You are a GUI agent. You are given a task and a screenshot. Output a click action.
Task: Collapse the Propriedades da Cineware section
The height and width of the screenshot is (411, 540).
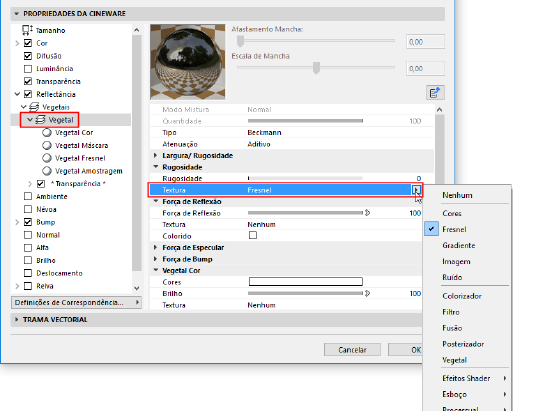pos(16,14)
